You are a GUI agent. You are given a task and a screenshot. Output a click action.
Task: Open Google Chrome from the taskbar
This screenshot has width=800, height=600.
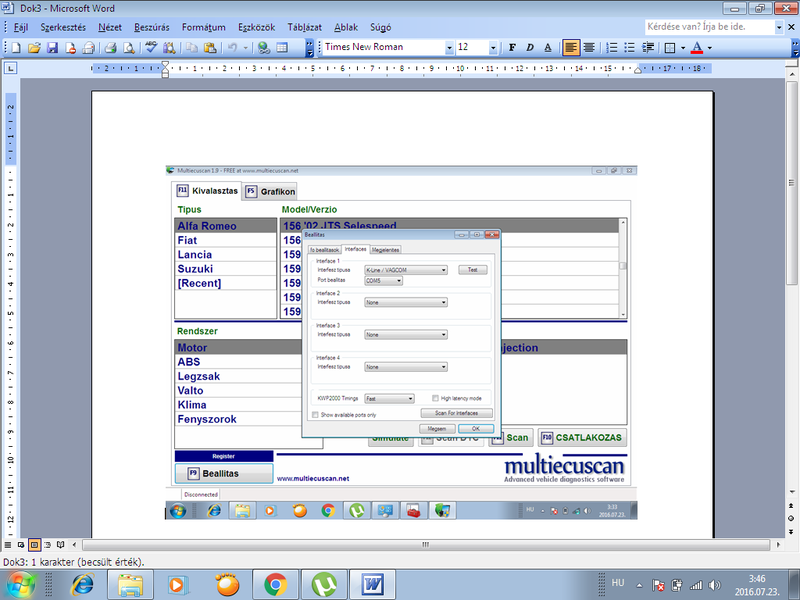[x=276, y=585]
